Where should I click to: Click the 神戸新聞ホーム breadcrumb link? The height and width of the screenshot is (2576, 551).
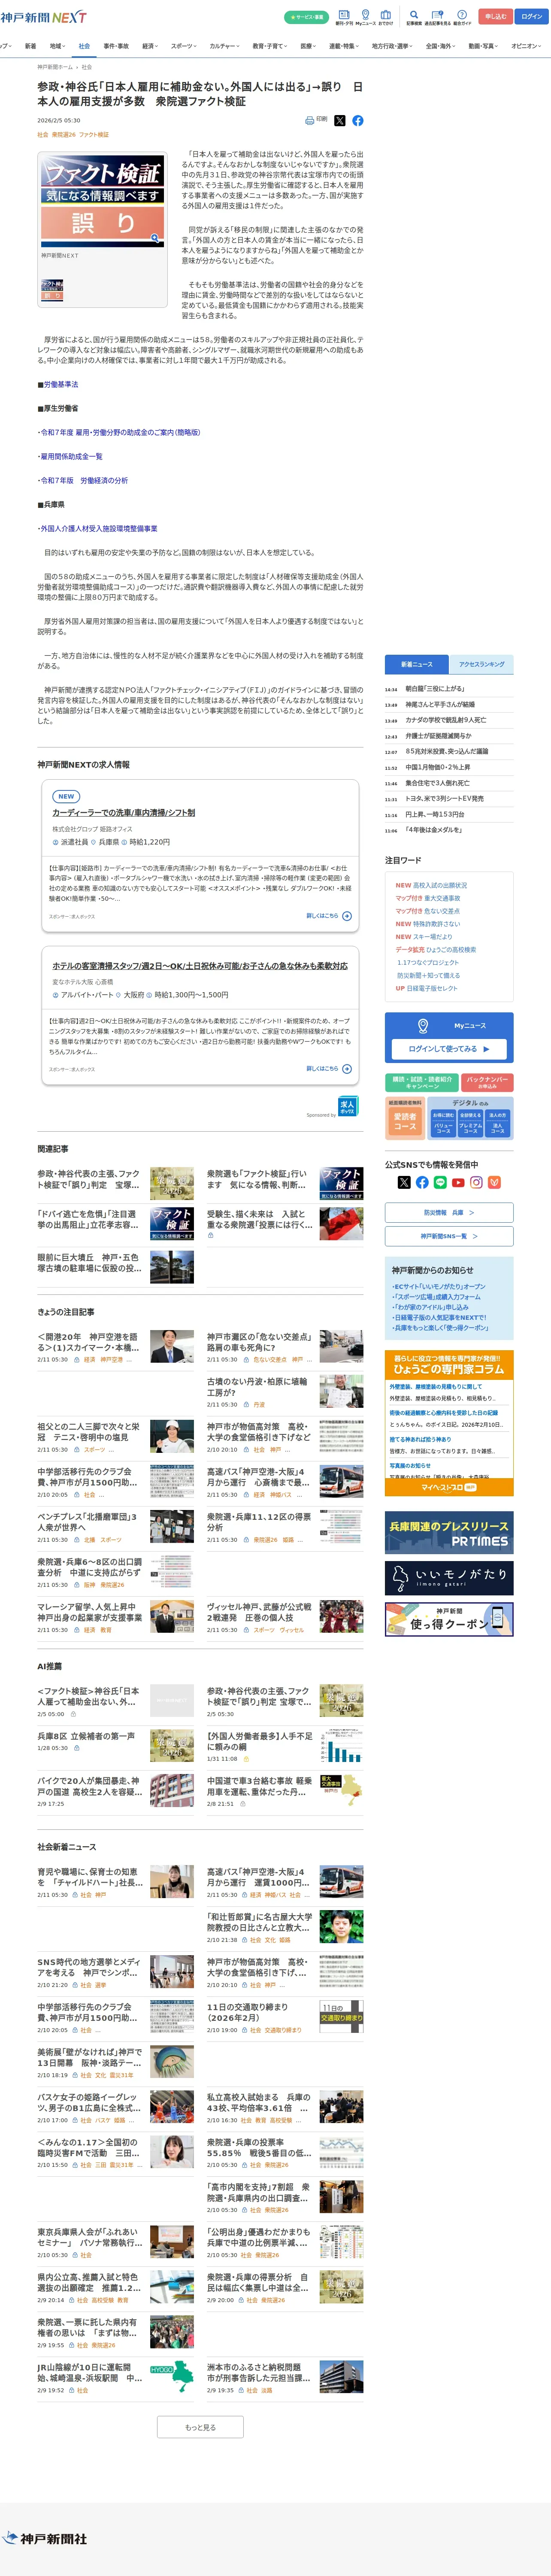point(56,67)
